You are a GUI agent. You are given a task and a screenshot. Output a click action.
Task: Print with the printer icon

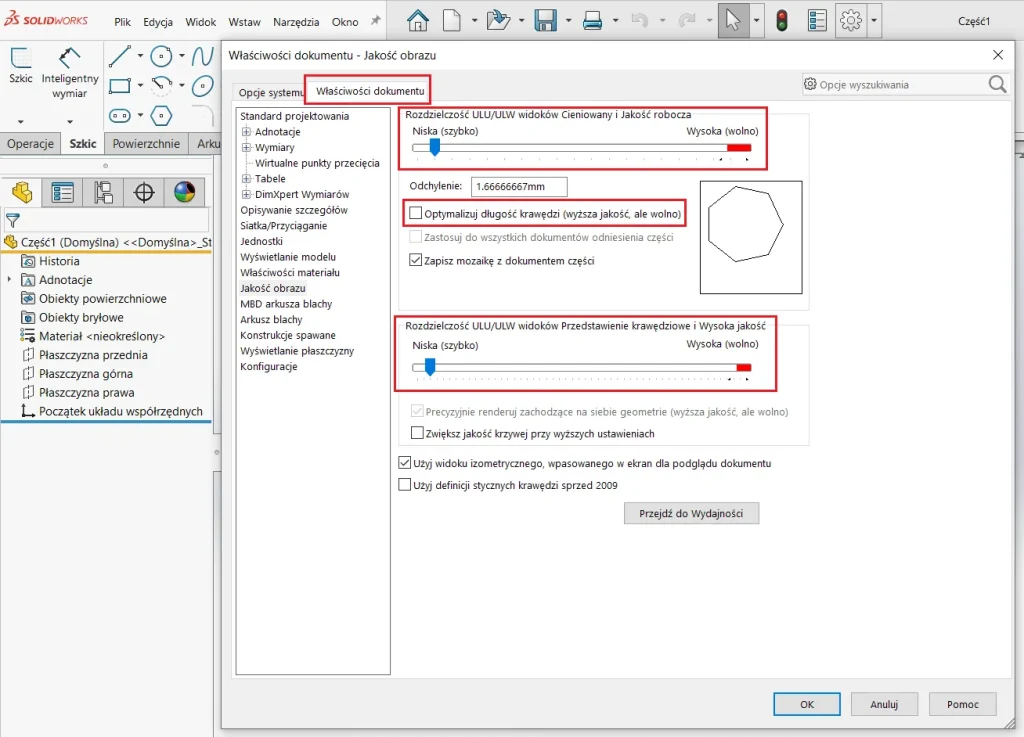pyautogui.click(x=592, y=21)
